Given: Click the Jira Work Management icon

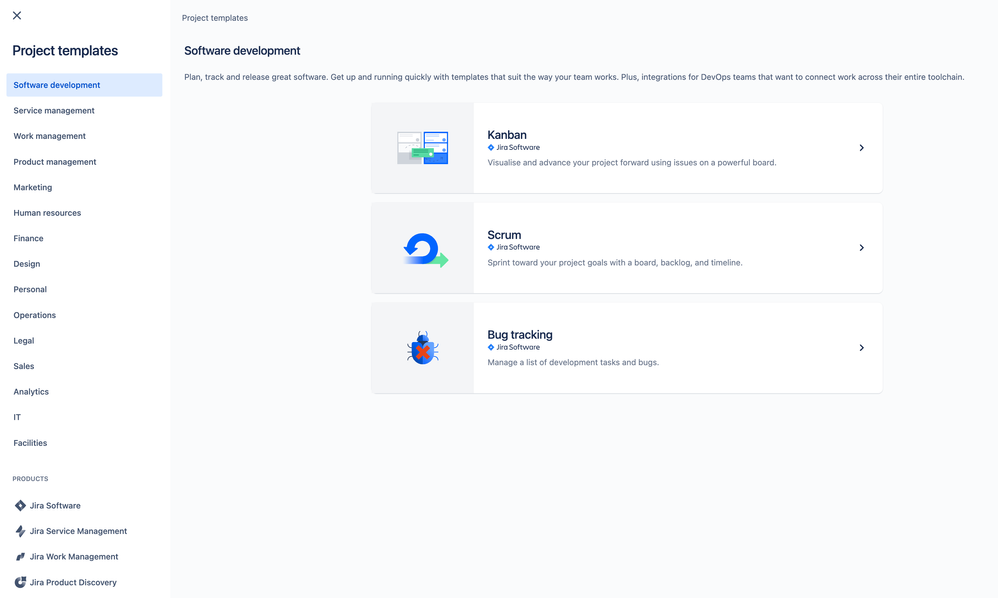Looking at the screenshot, I should click(x=20, y=557).
